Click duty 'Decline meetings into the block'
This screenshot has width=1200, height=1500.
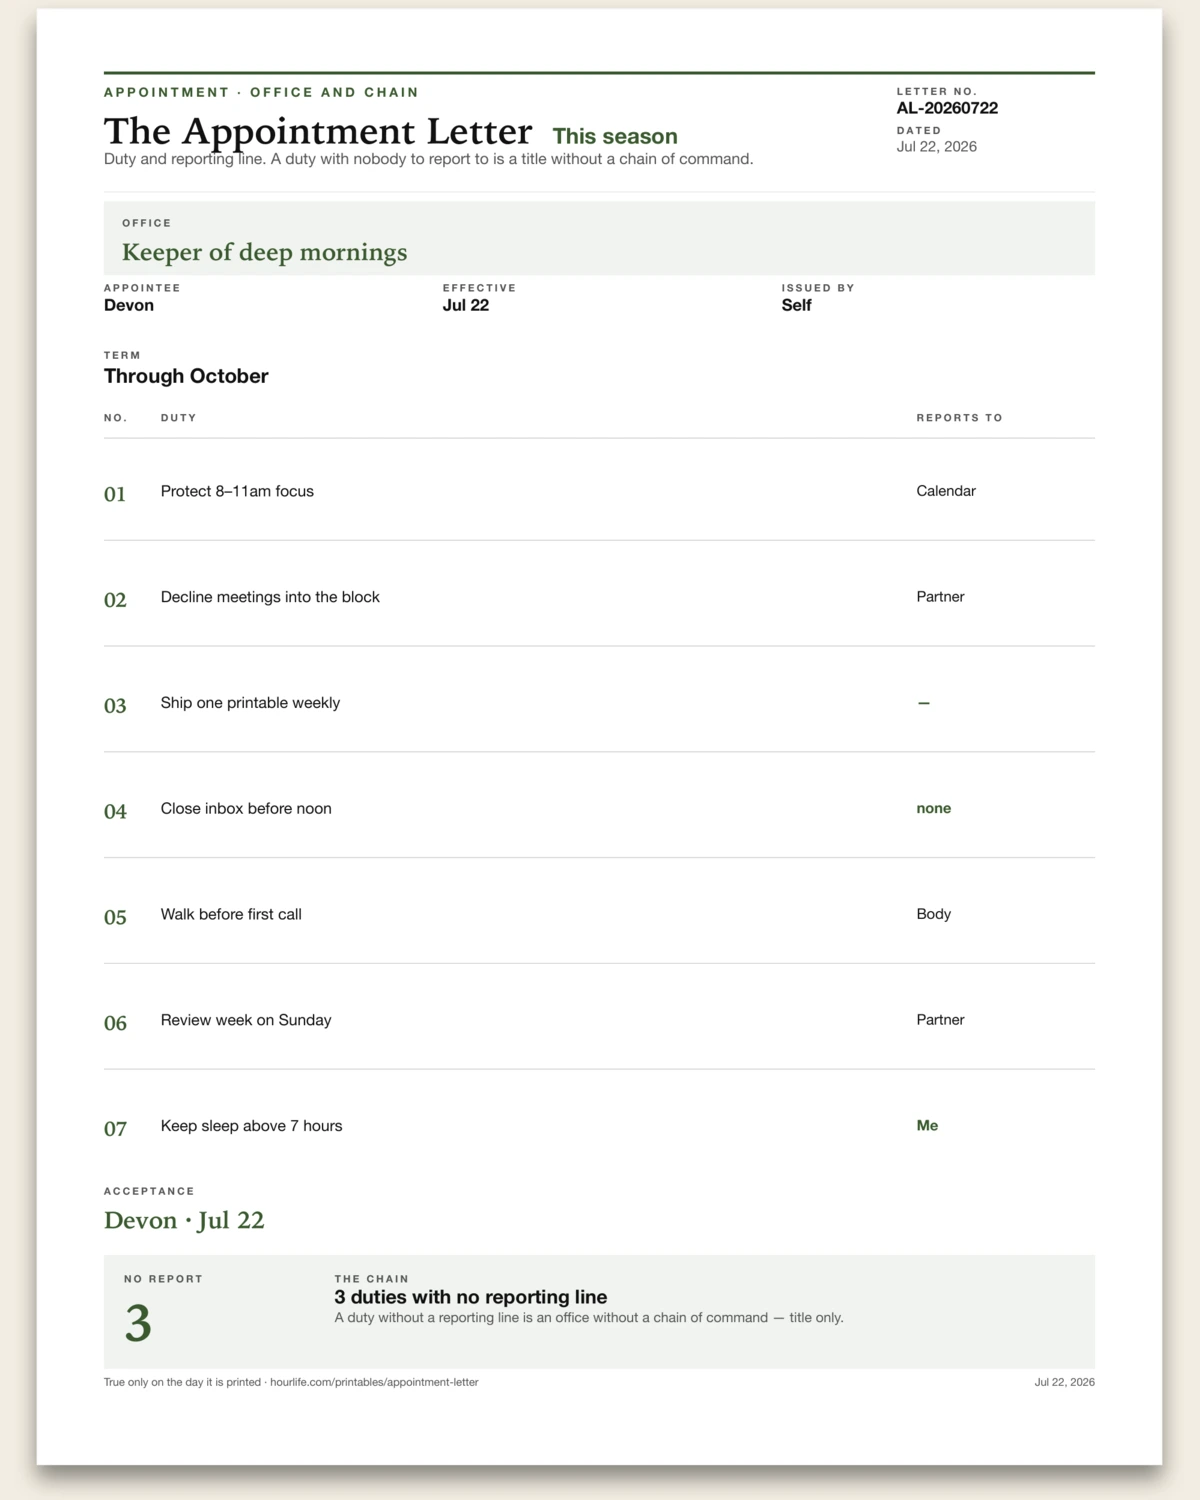click(x=270, y=597)
